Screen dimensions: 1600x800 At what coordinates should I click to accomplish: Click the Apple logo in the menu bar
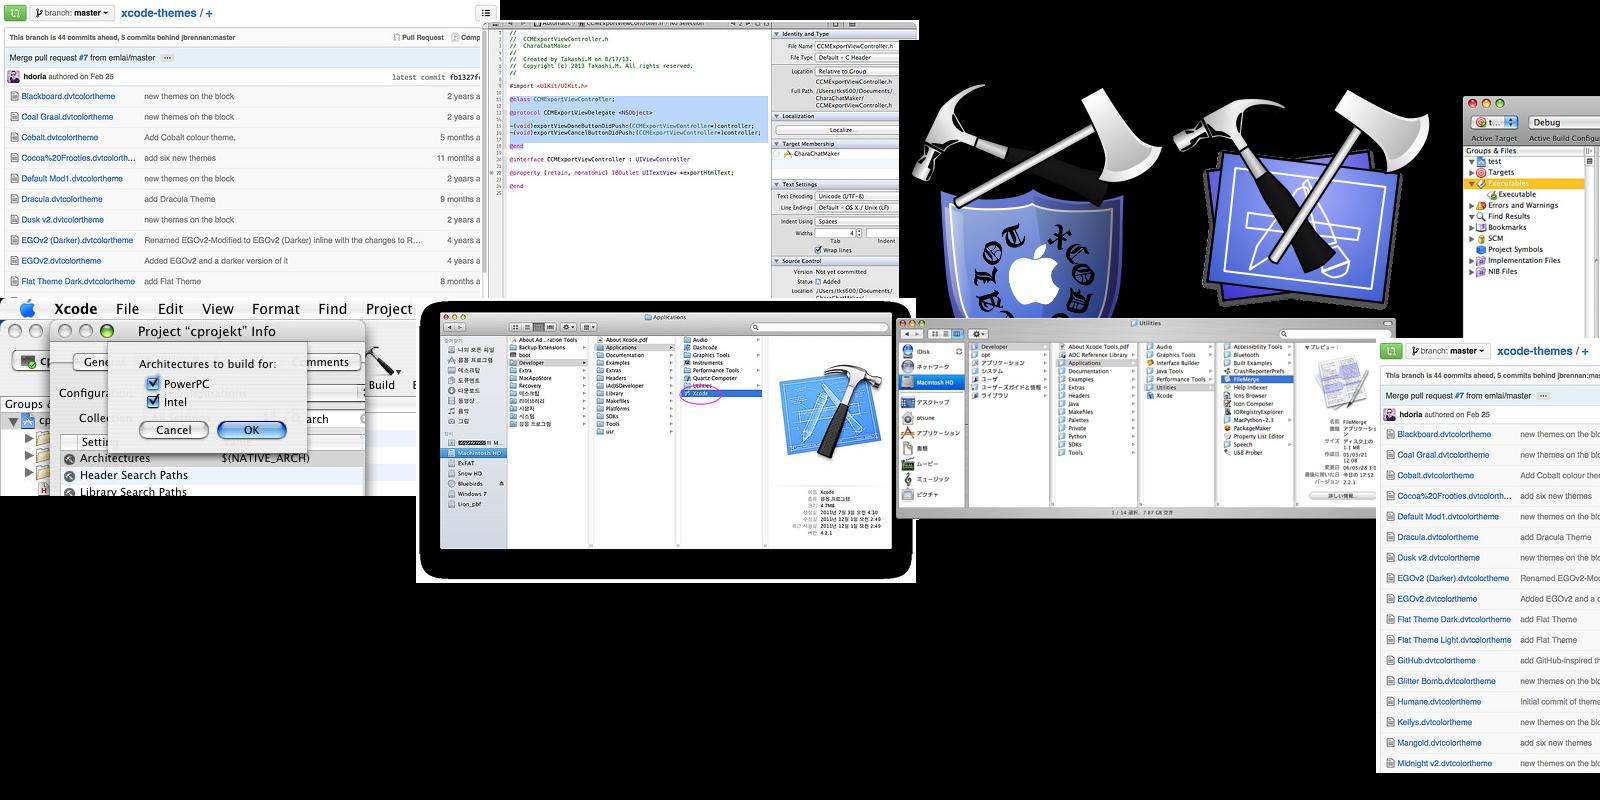pos(27,309)
